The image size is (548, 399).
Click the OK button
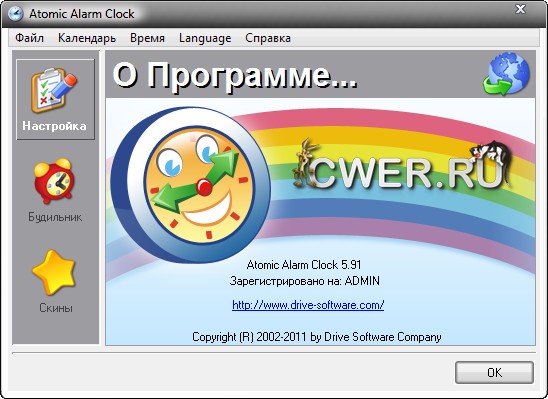point(494,372)
